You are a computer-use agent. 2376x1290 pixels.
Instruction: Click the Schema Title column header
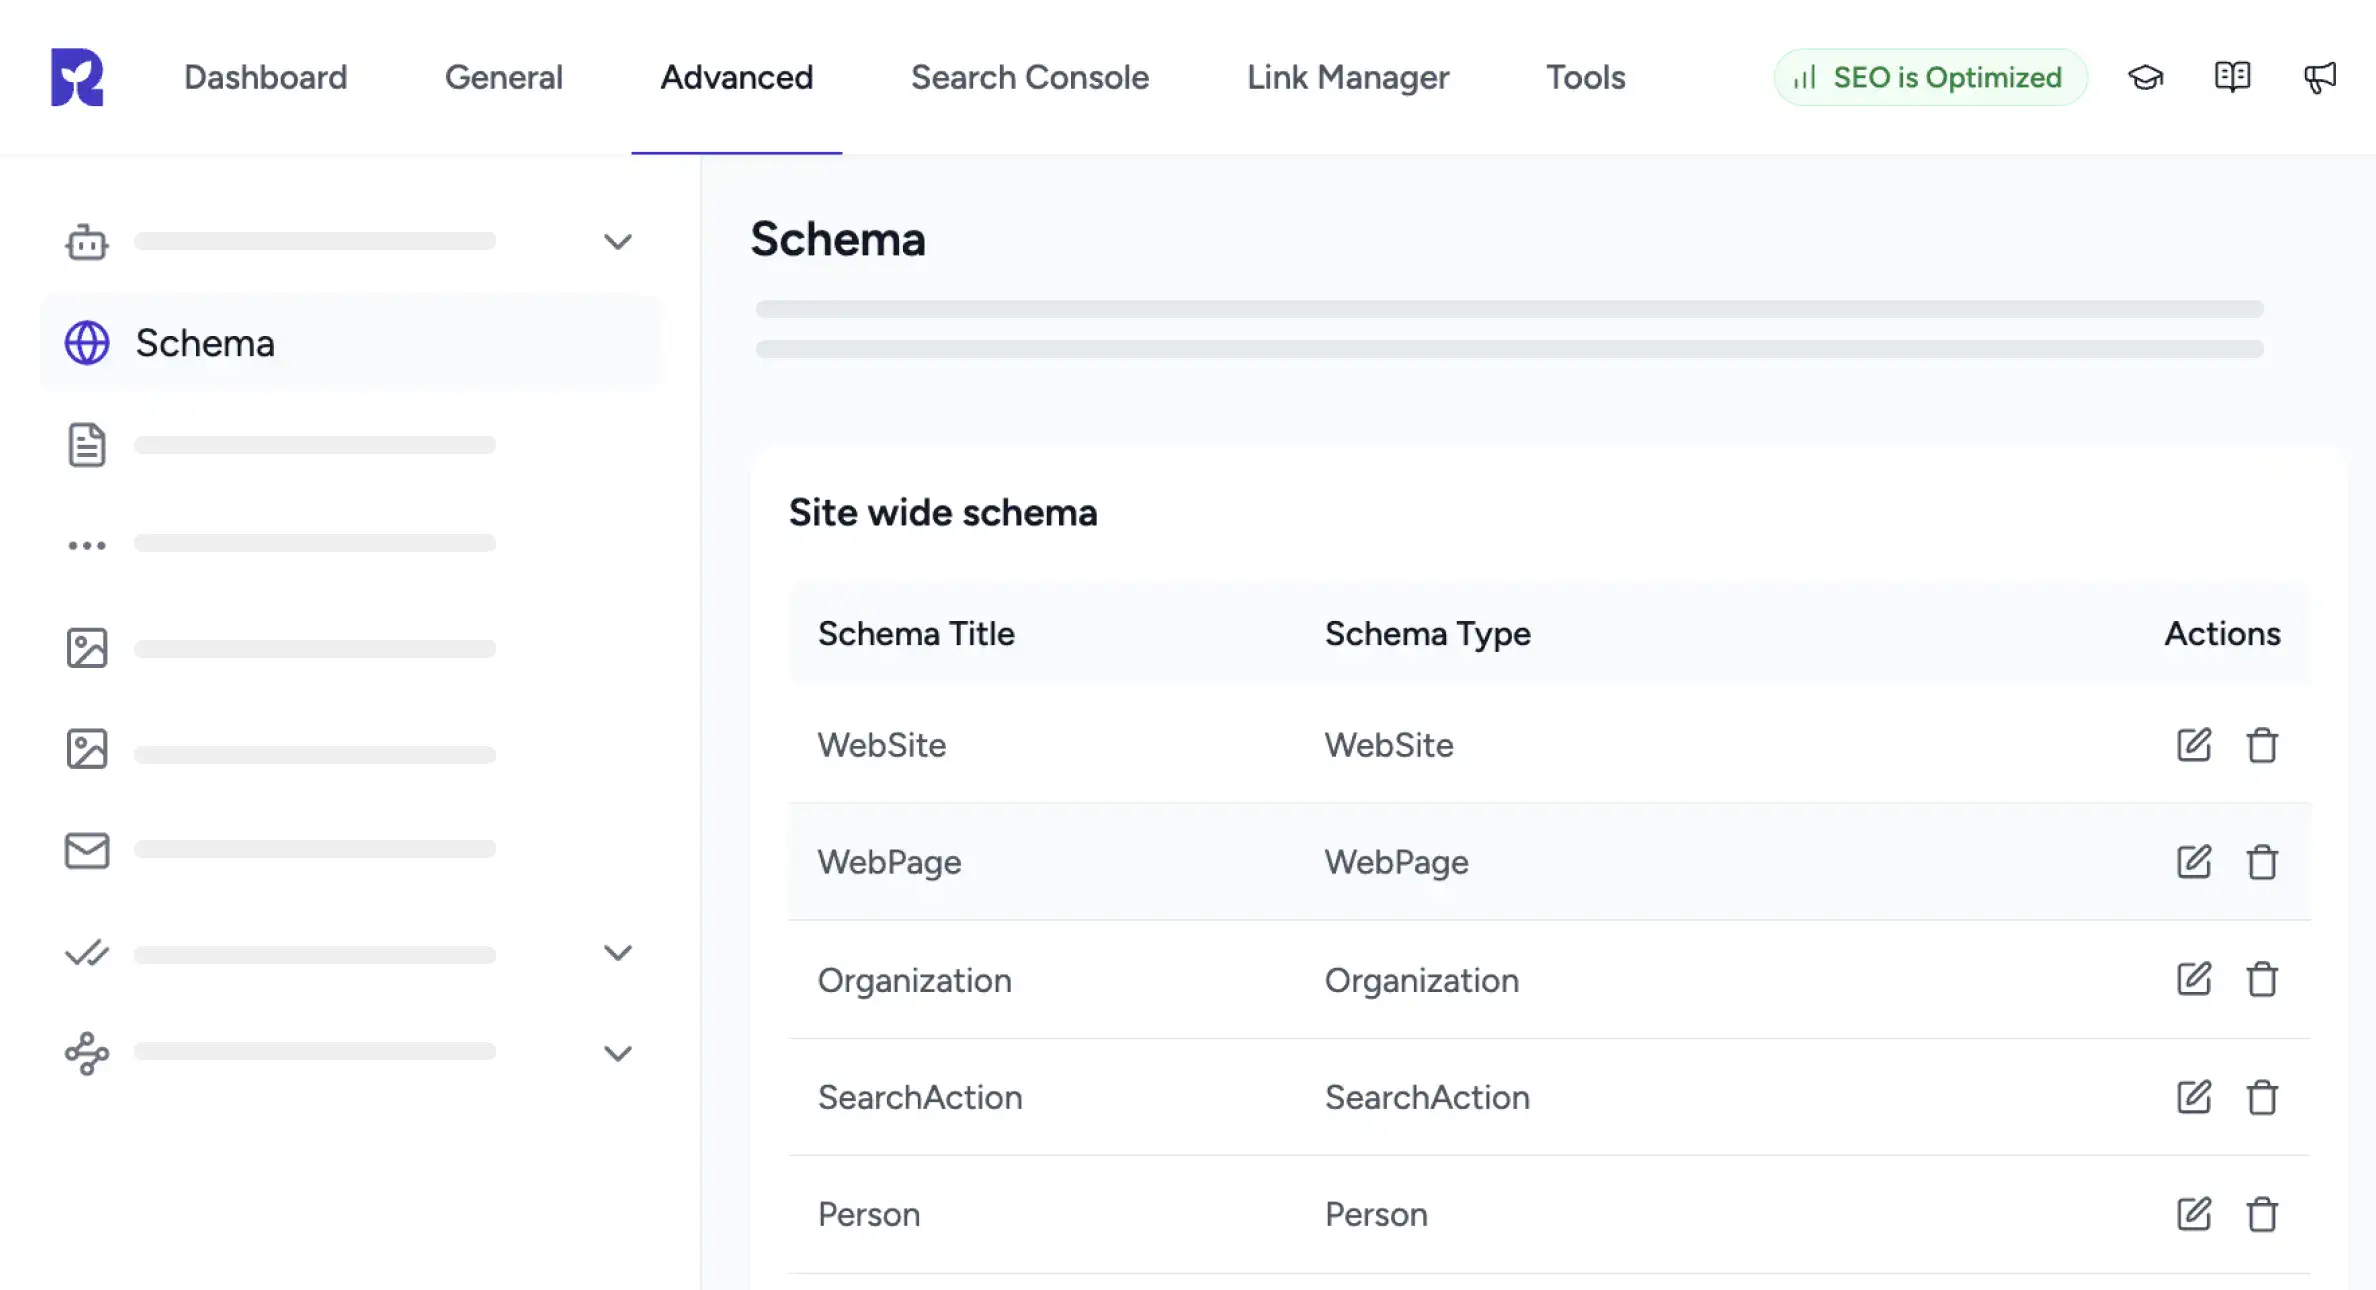click(x=916, y=633)
